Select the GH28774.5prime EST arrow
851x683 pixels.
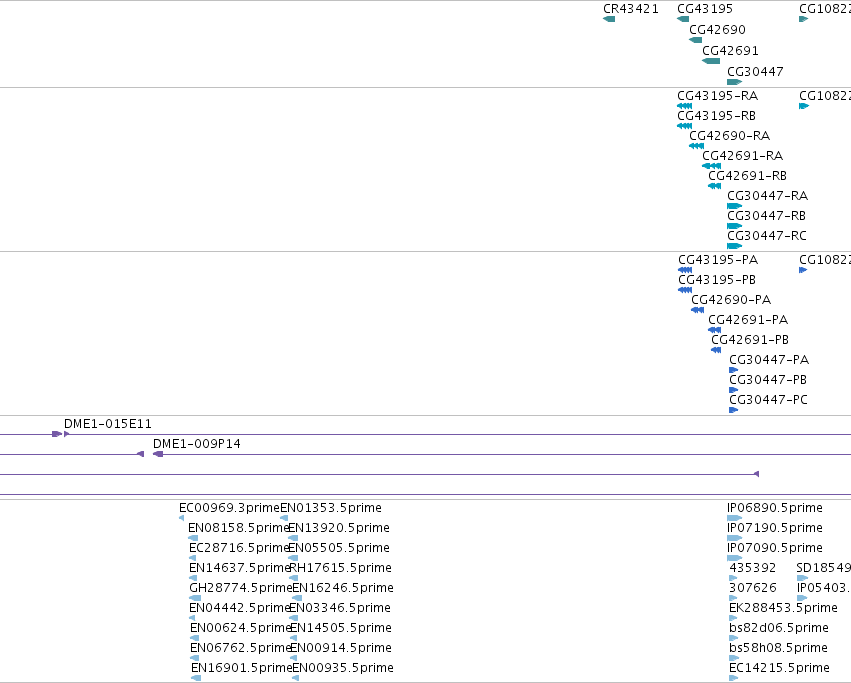(x=194, y=598)
